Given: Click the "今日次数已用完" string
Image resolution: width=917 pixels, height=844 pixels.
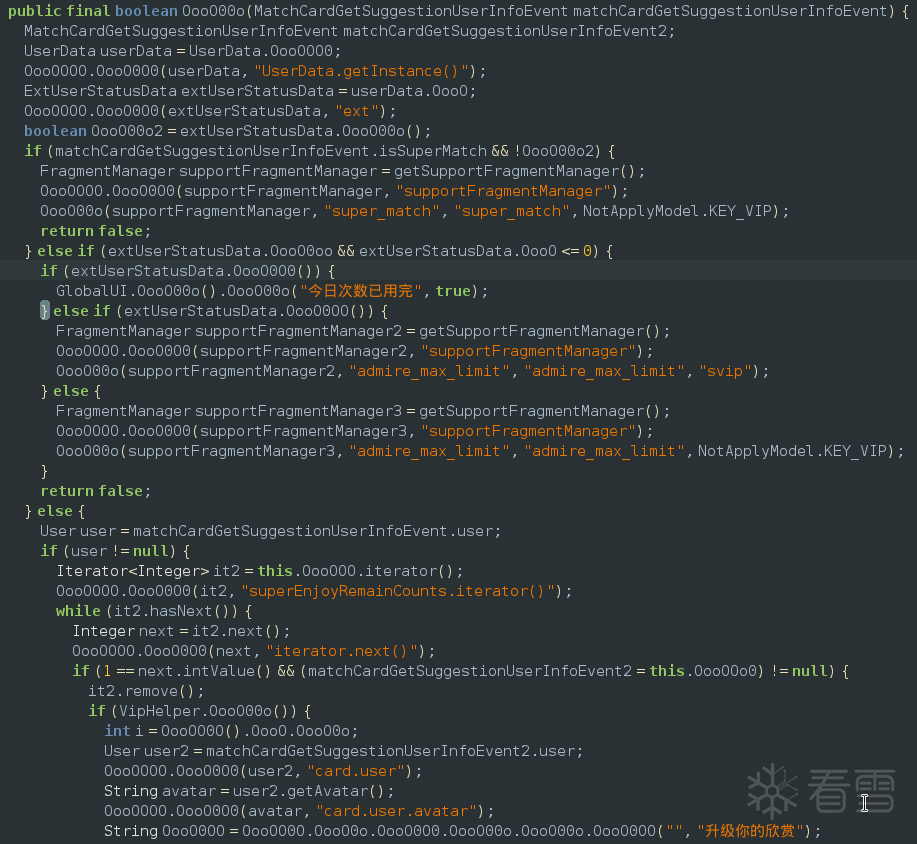Looking at the screenshot, I should coord(360,291).
